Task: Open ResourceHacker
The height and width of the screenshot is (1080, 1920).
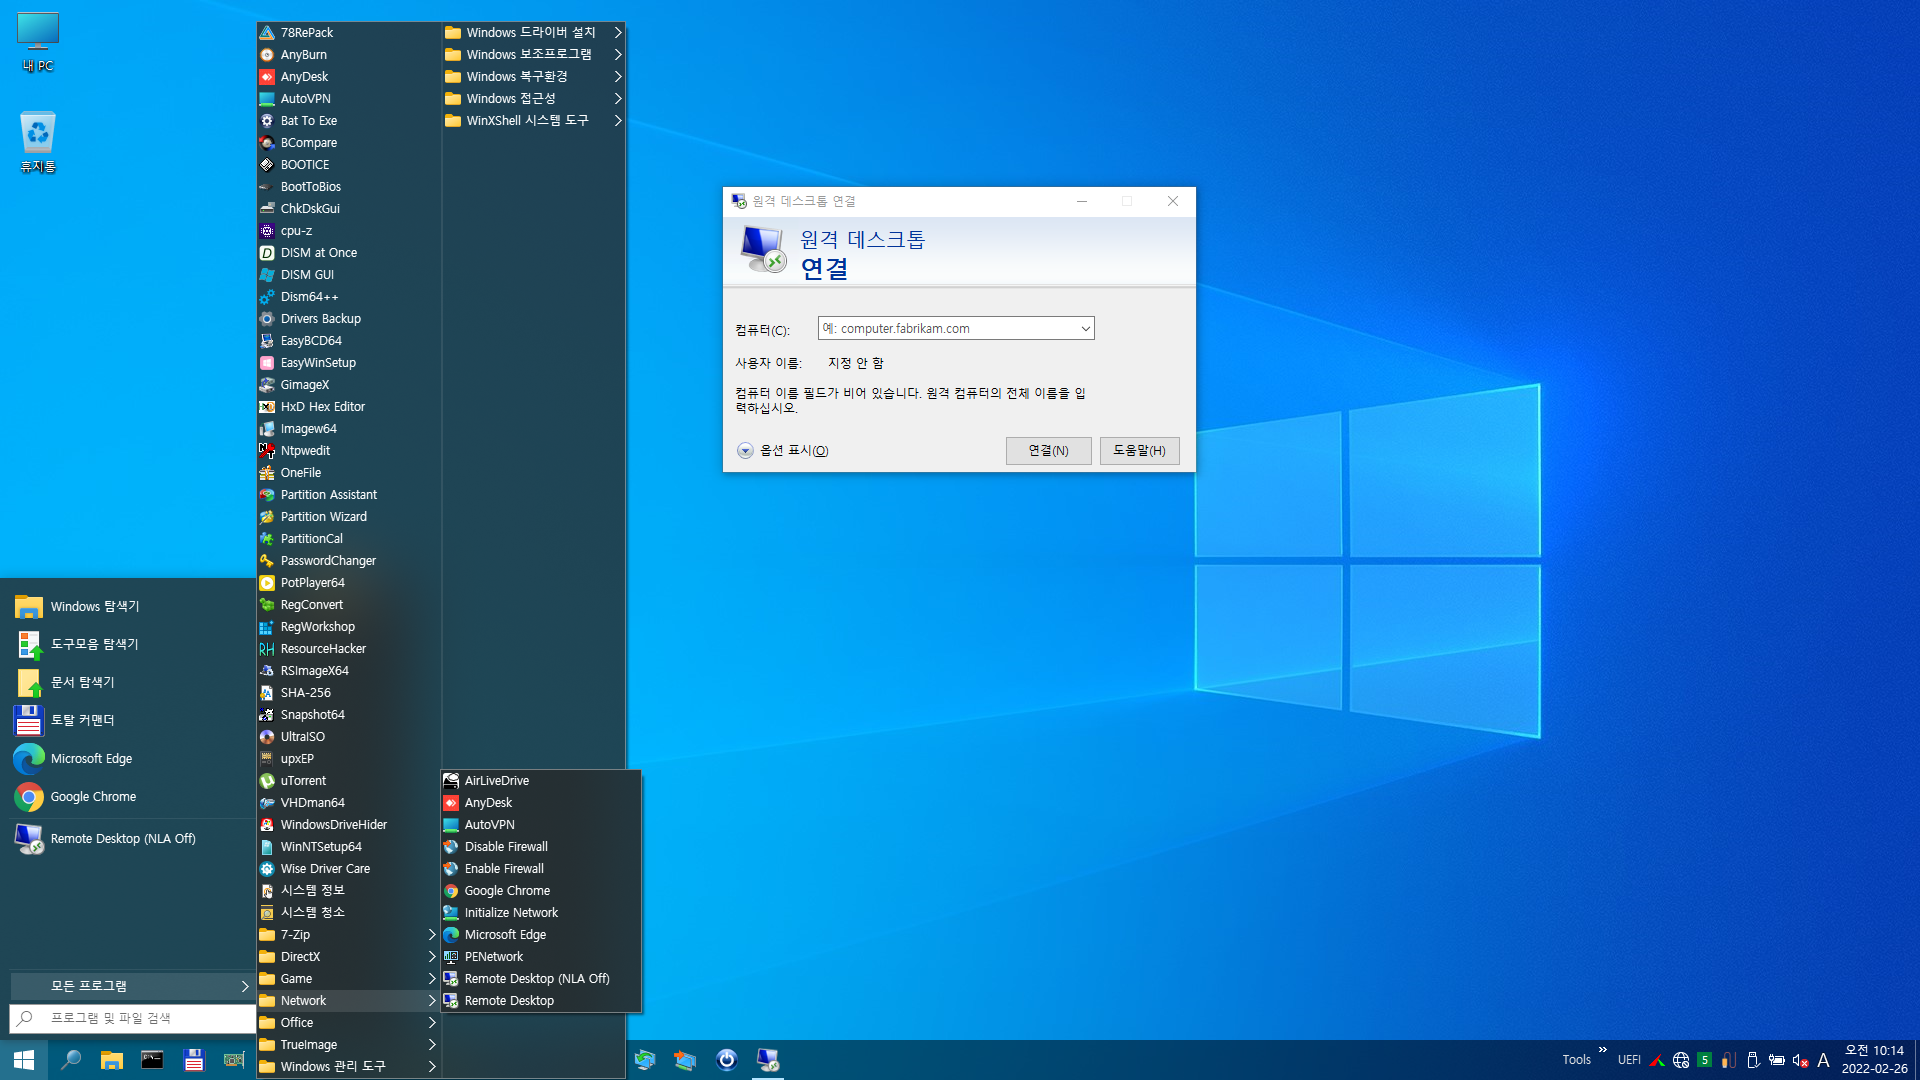Action: 348,649
